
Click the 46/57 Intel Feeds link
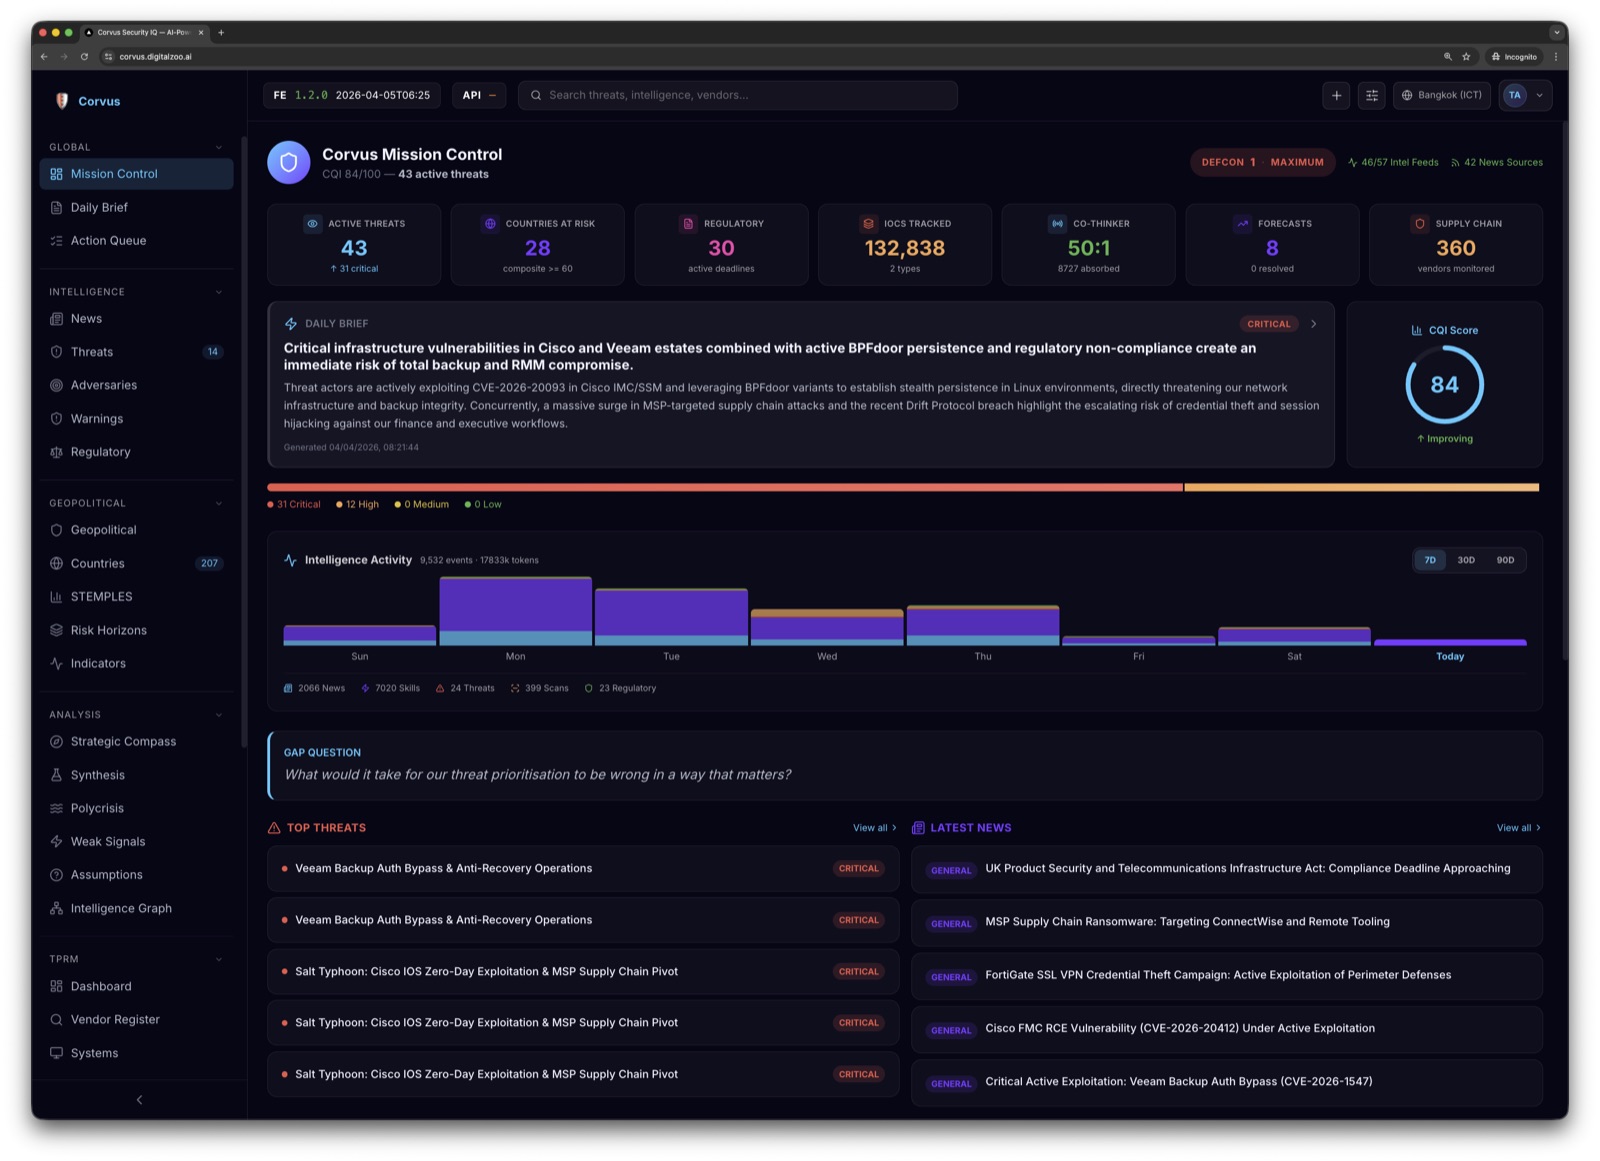tap(1393, 162)
